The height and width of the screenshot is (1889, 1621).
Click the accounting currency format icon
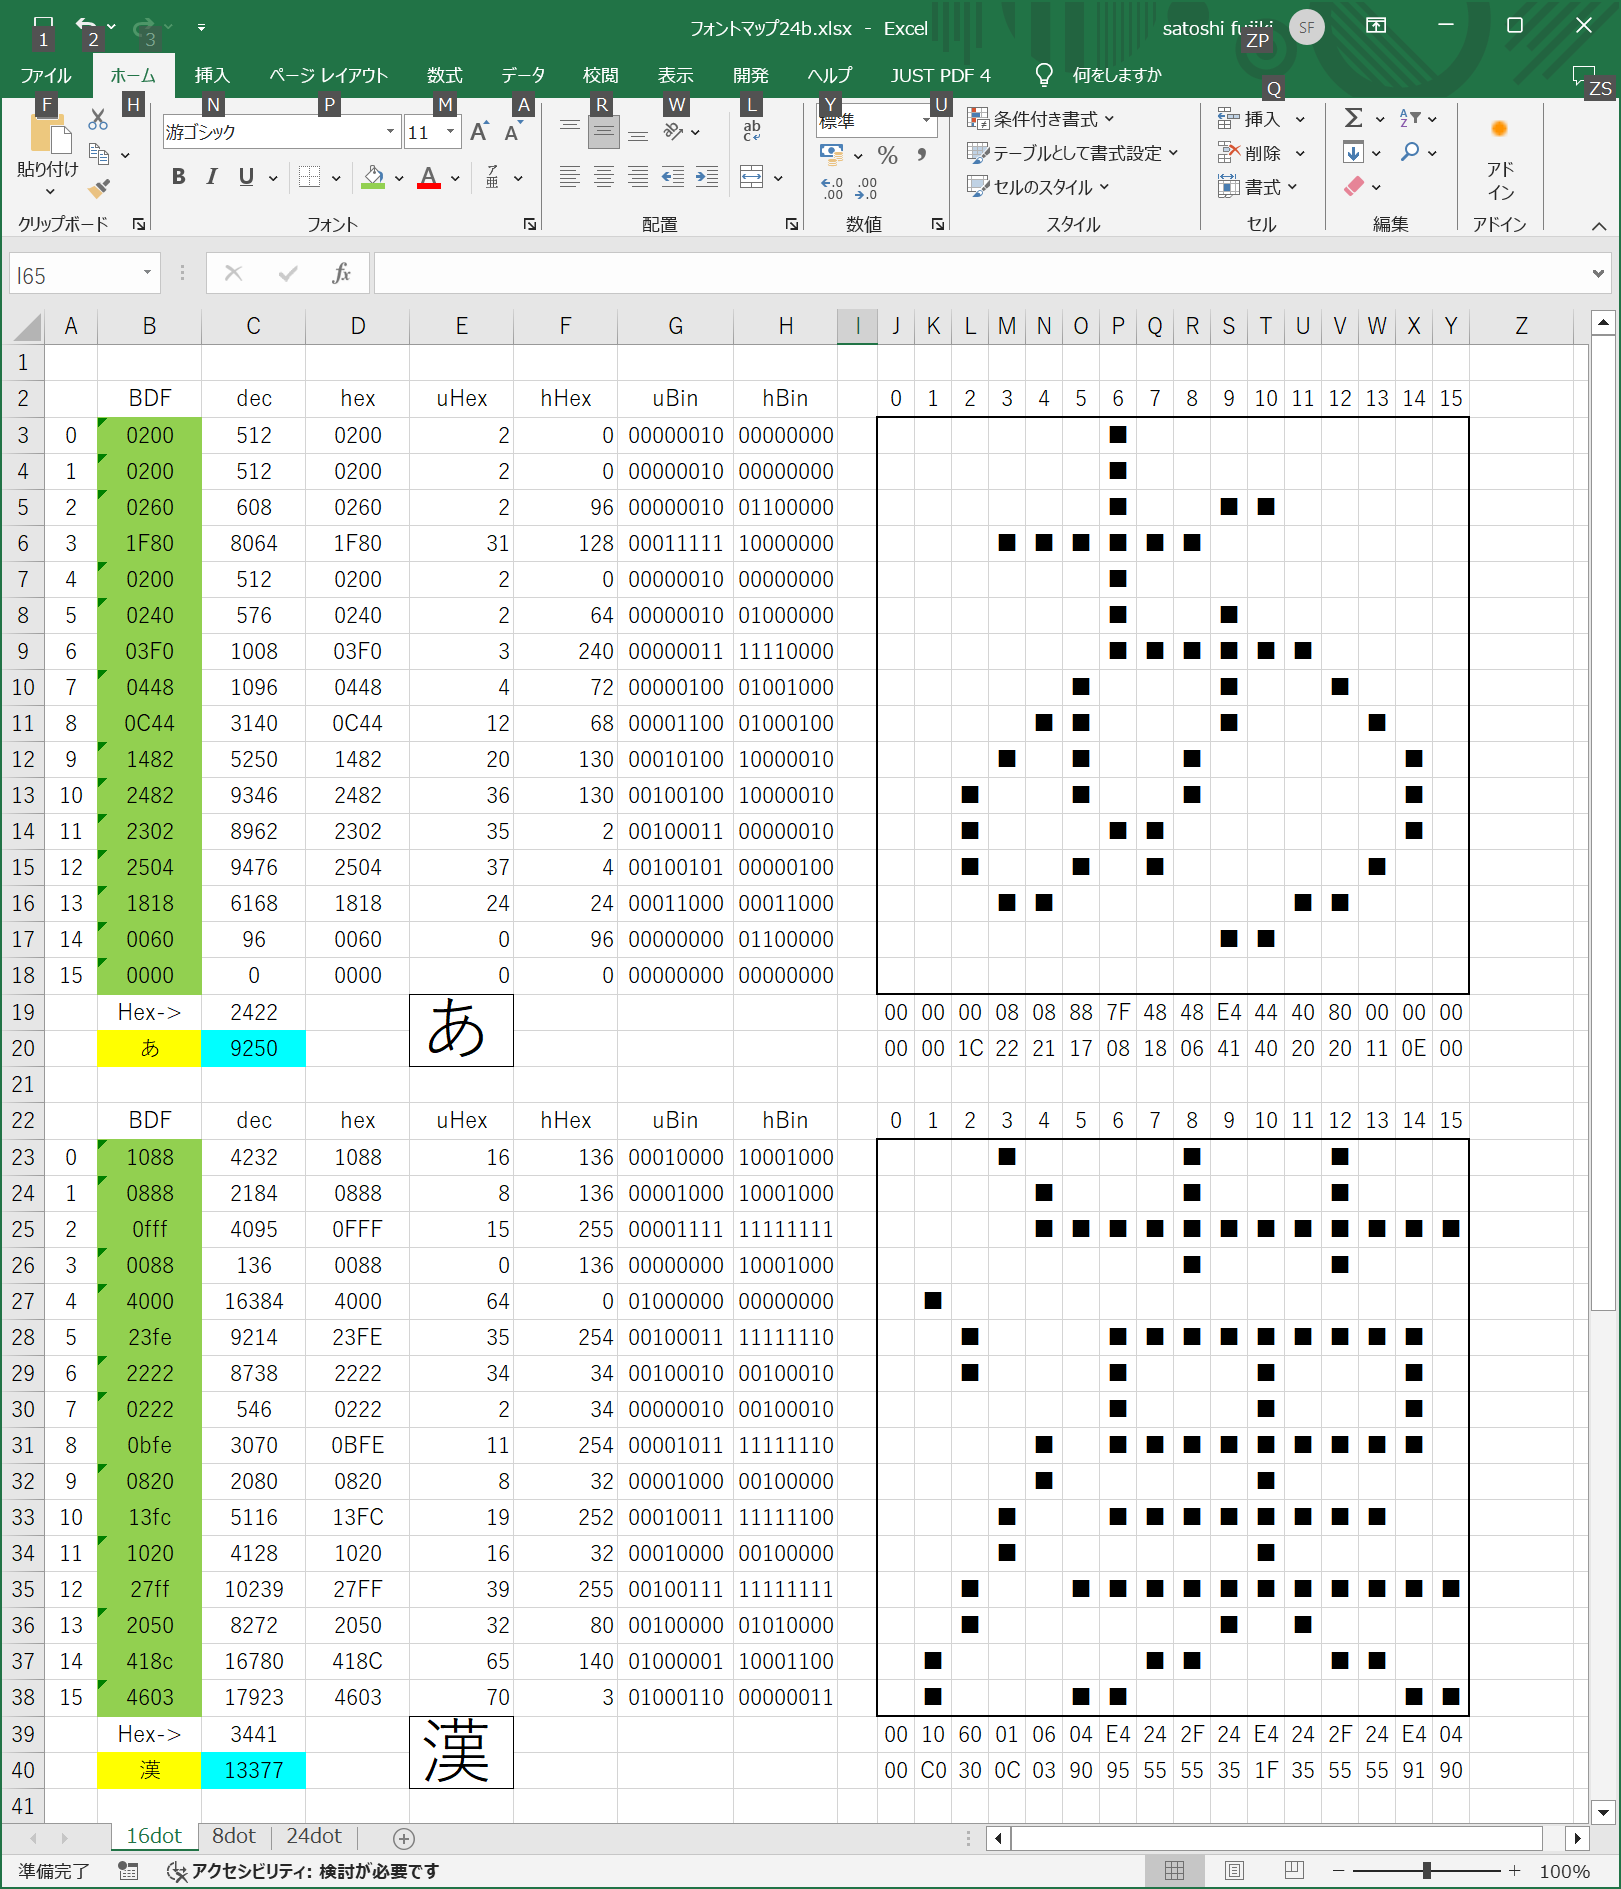click(831, 154)
